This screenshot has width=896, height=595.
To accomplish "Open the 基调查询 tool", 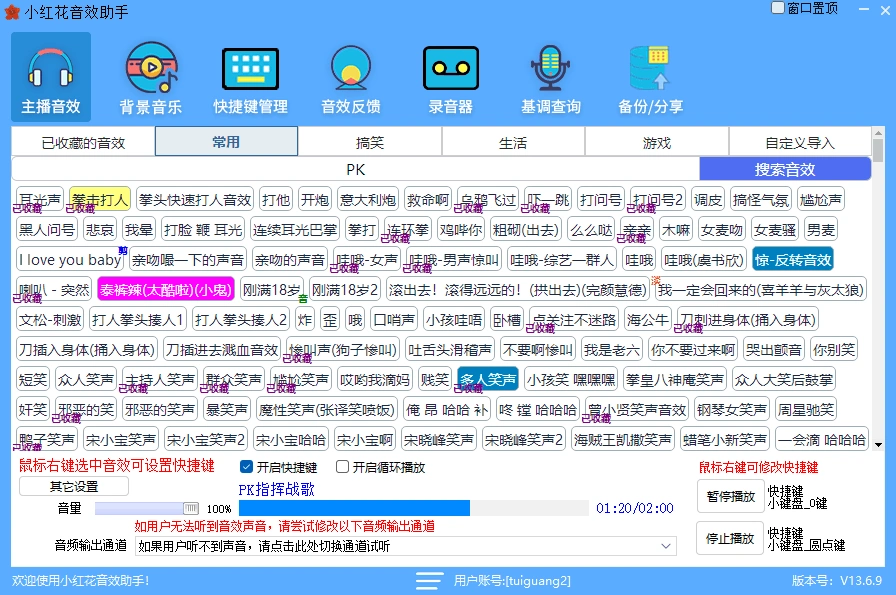I will tap(550, 77).
